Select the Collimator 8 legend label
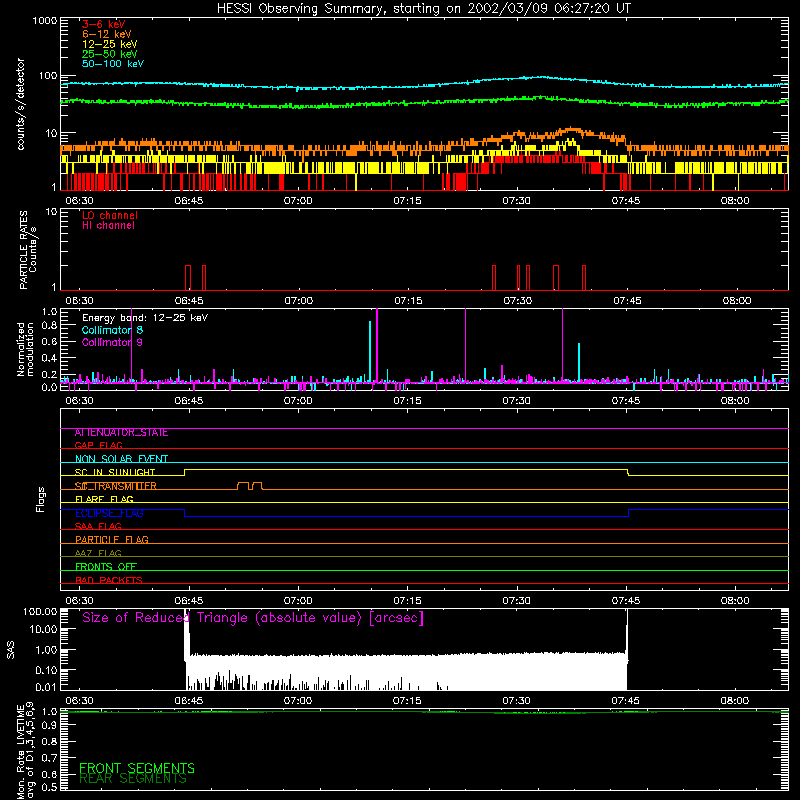Image resolution: width=800 pixels, height=800 pixels. click(x=112, y=330)
